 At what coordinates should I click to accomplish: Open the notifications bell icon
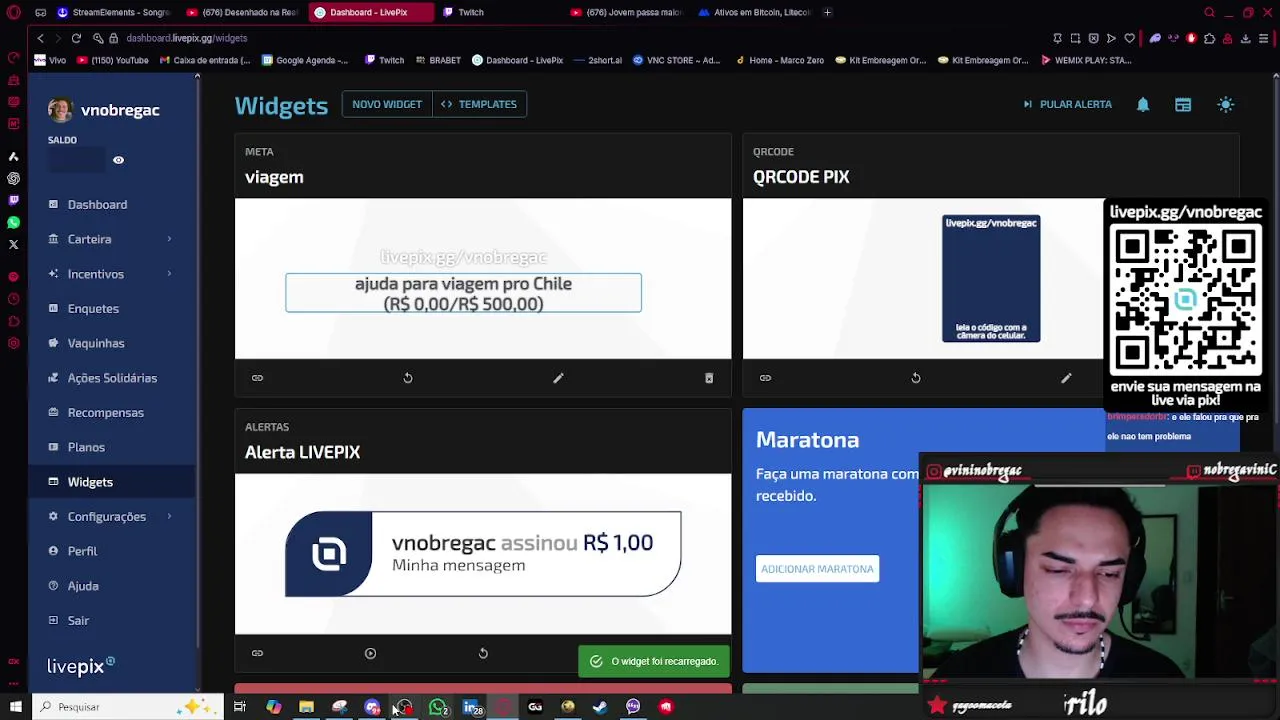coord(1143,104)
